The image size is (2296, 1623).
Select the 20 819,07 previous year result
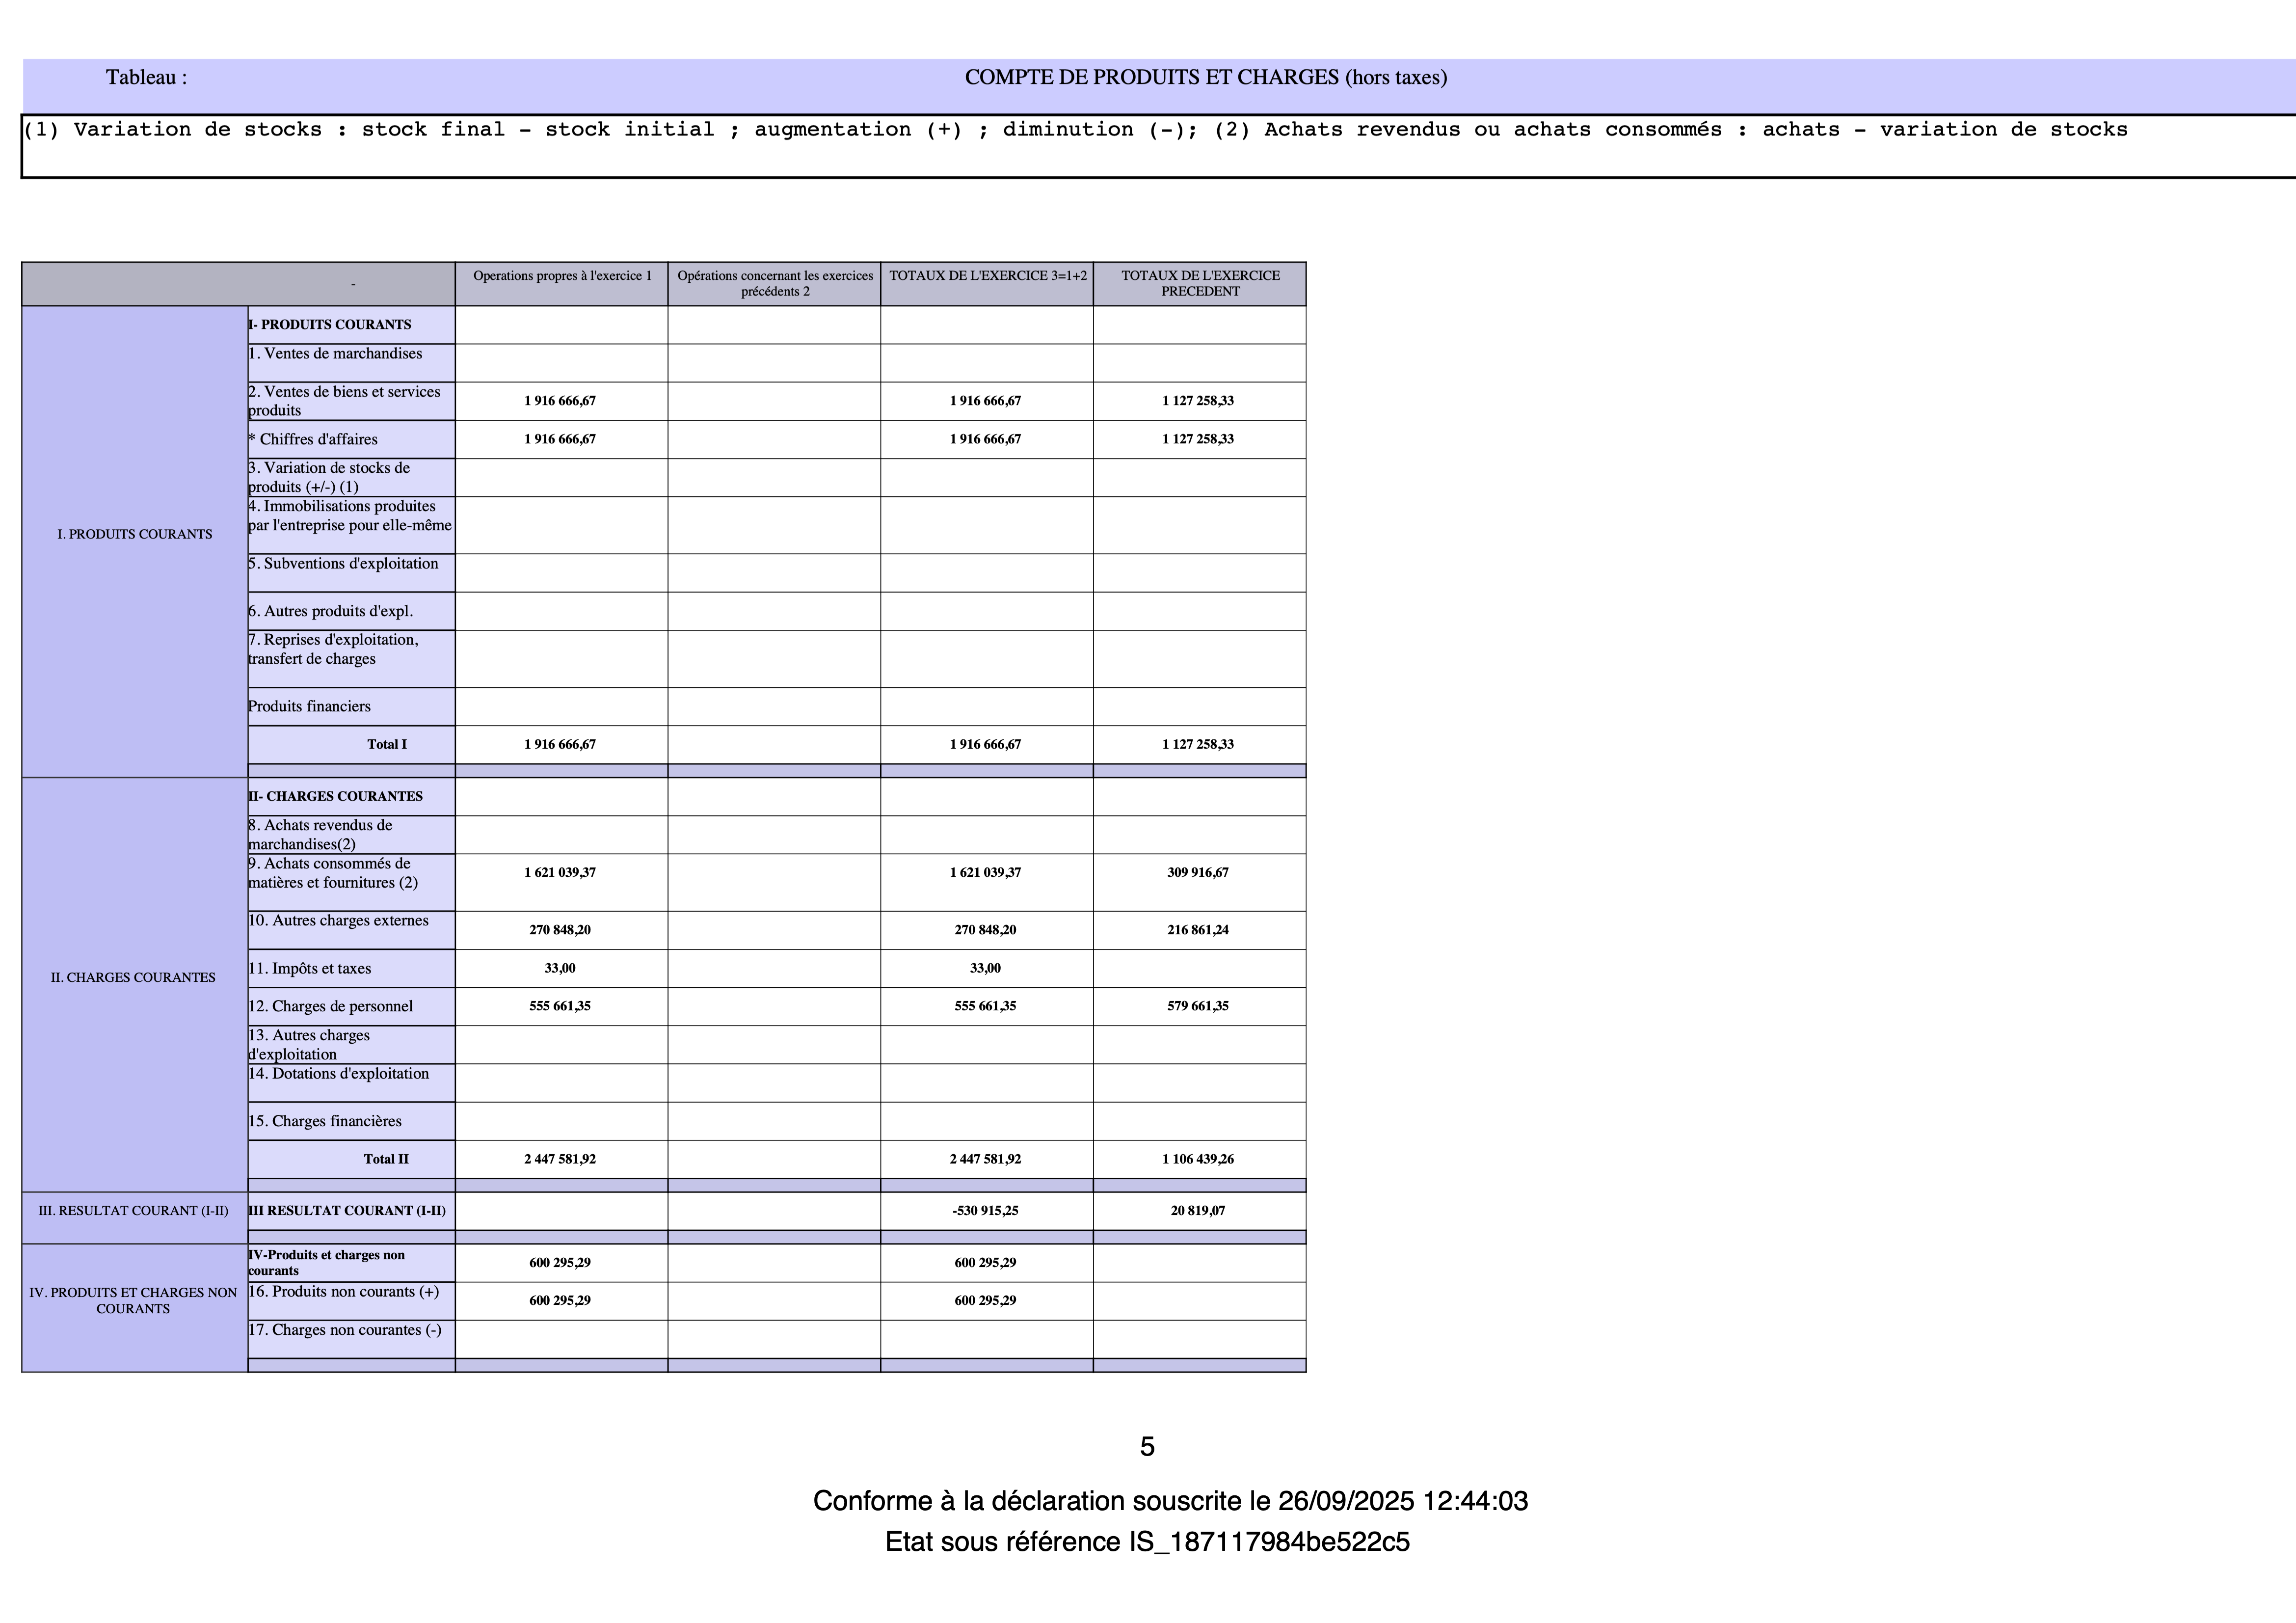(1198, 1211)
